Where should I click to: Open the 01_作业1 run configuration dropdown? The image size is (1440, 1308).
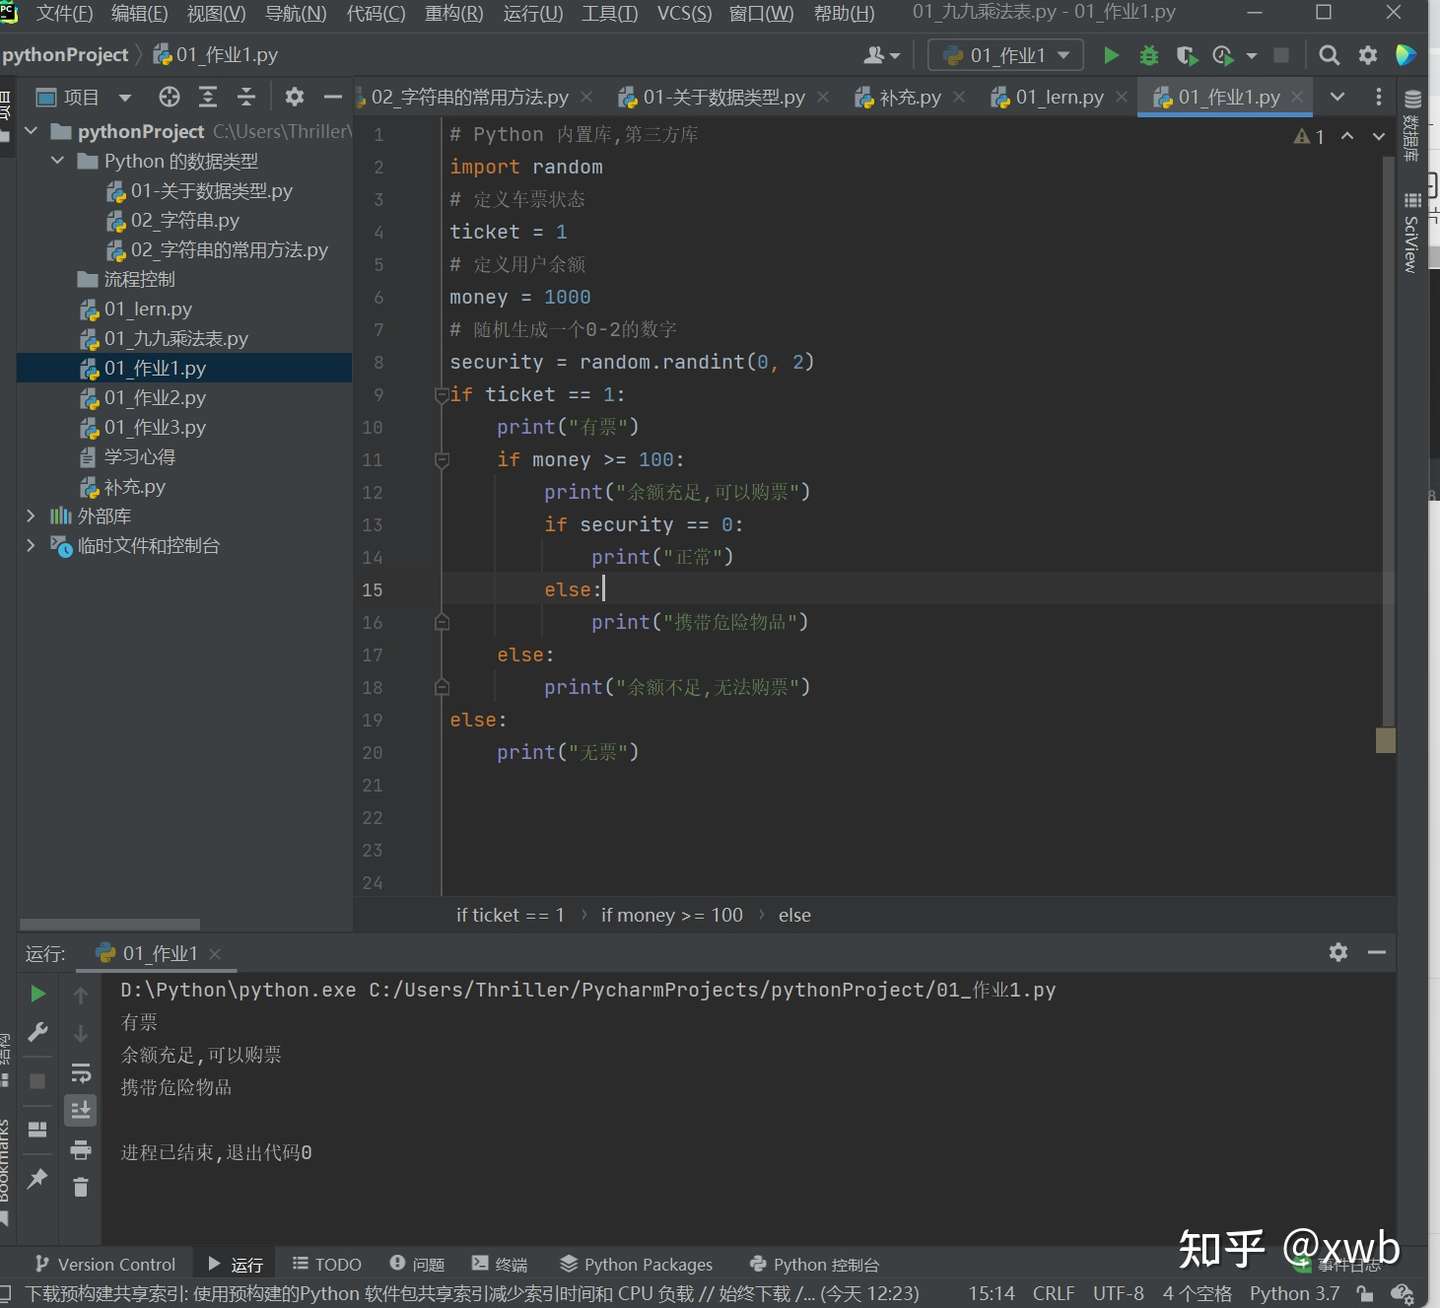(x=1006, y=55)
